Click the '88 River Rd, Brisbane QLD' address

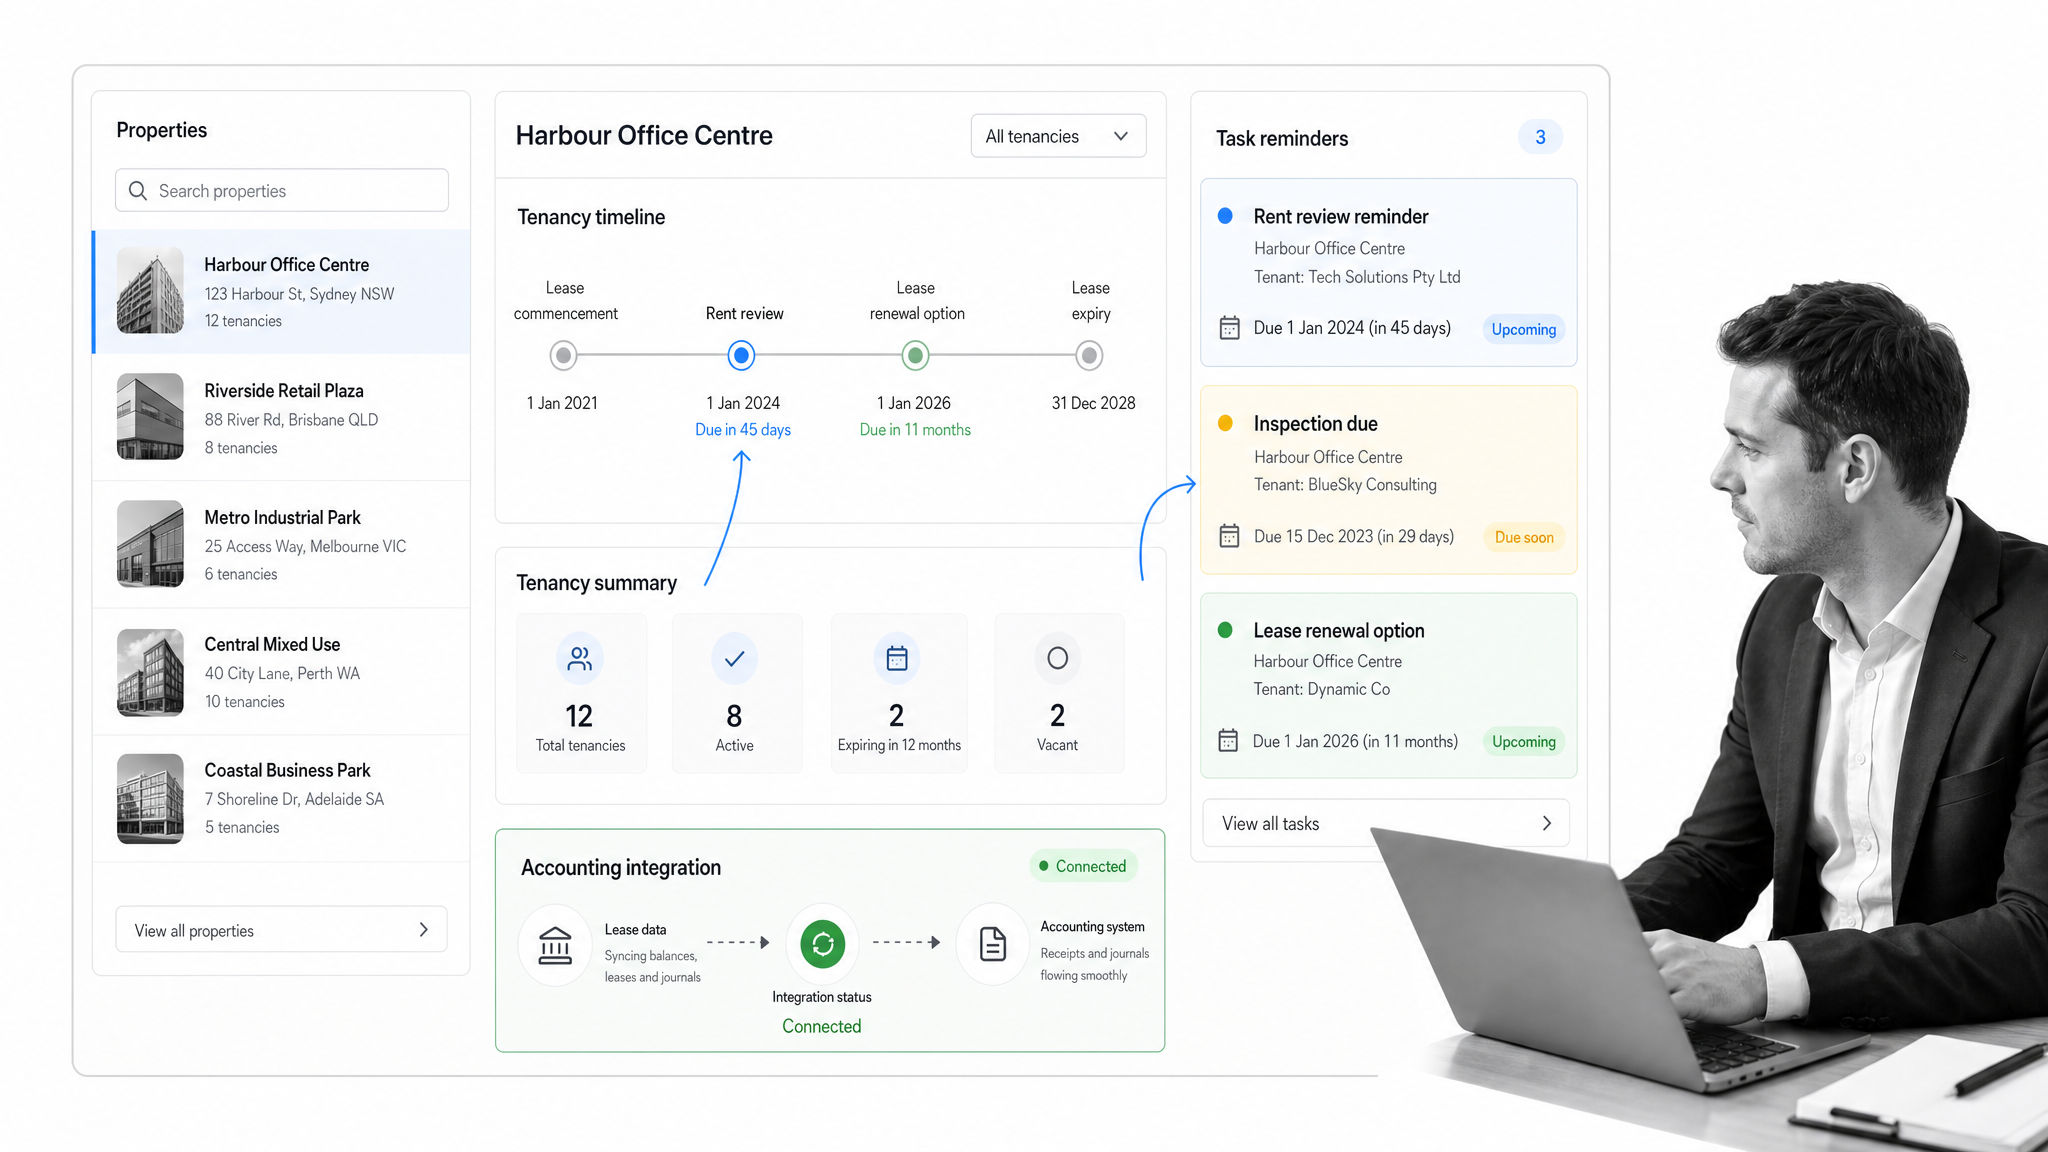tap(291, 420)
